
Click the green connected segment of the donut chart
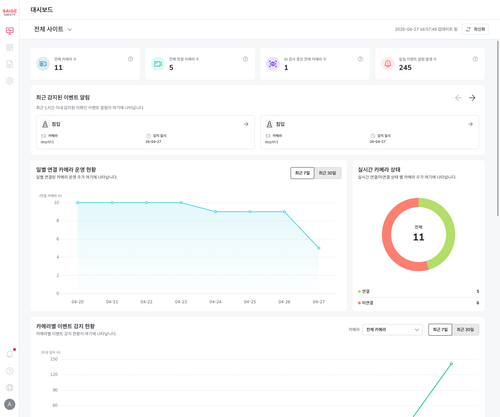pos(450,230)
